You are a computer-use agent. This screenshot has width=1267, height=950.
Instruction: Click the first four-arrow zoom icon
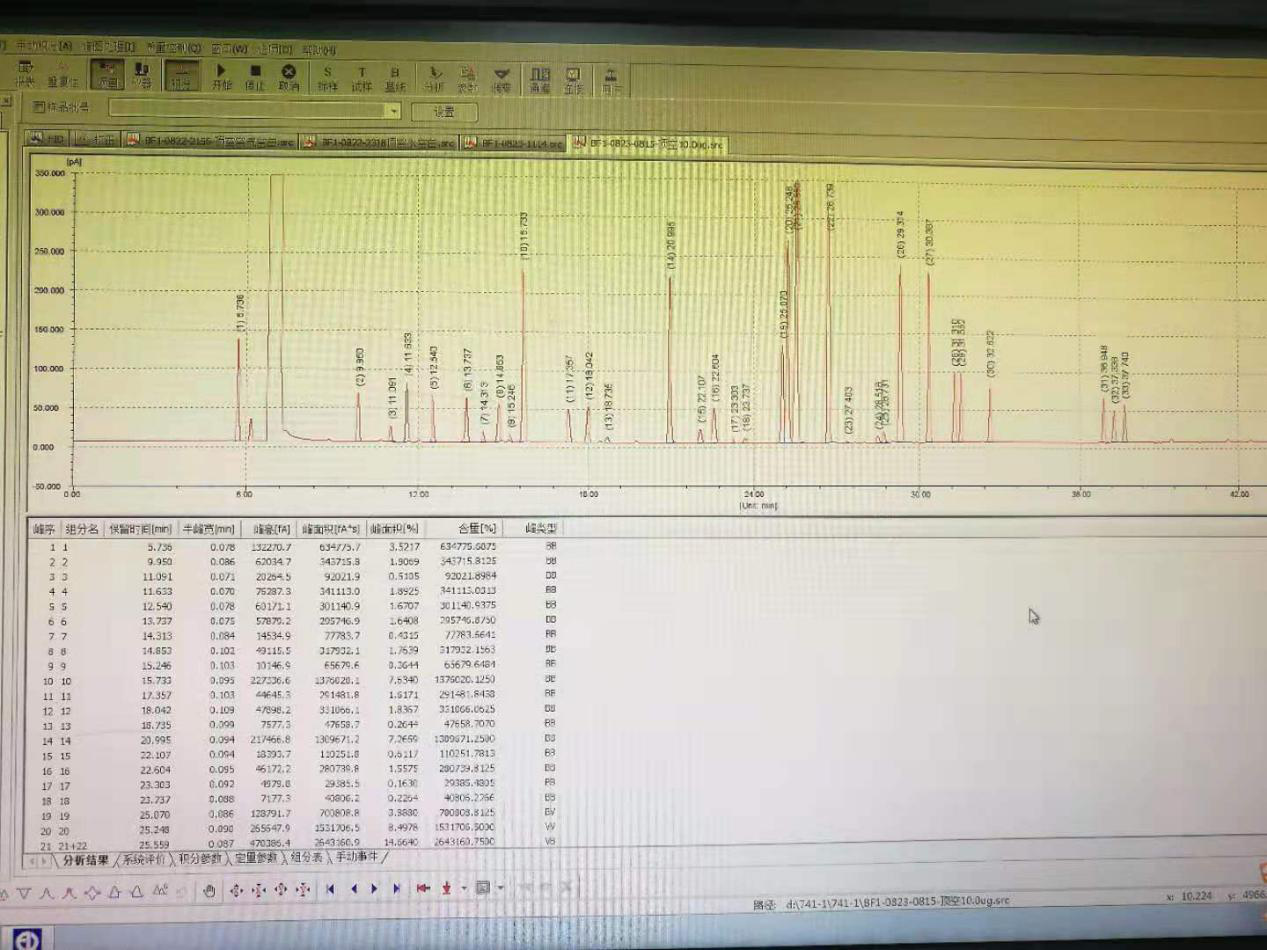[x=236, y=889]
